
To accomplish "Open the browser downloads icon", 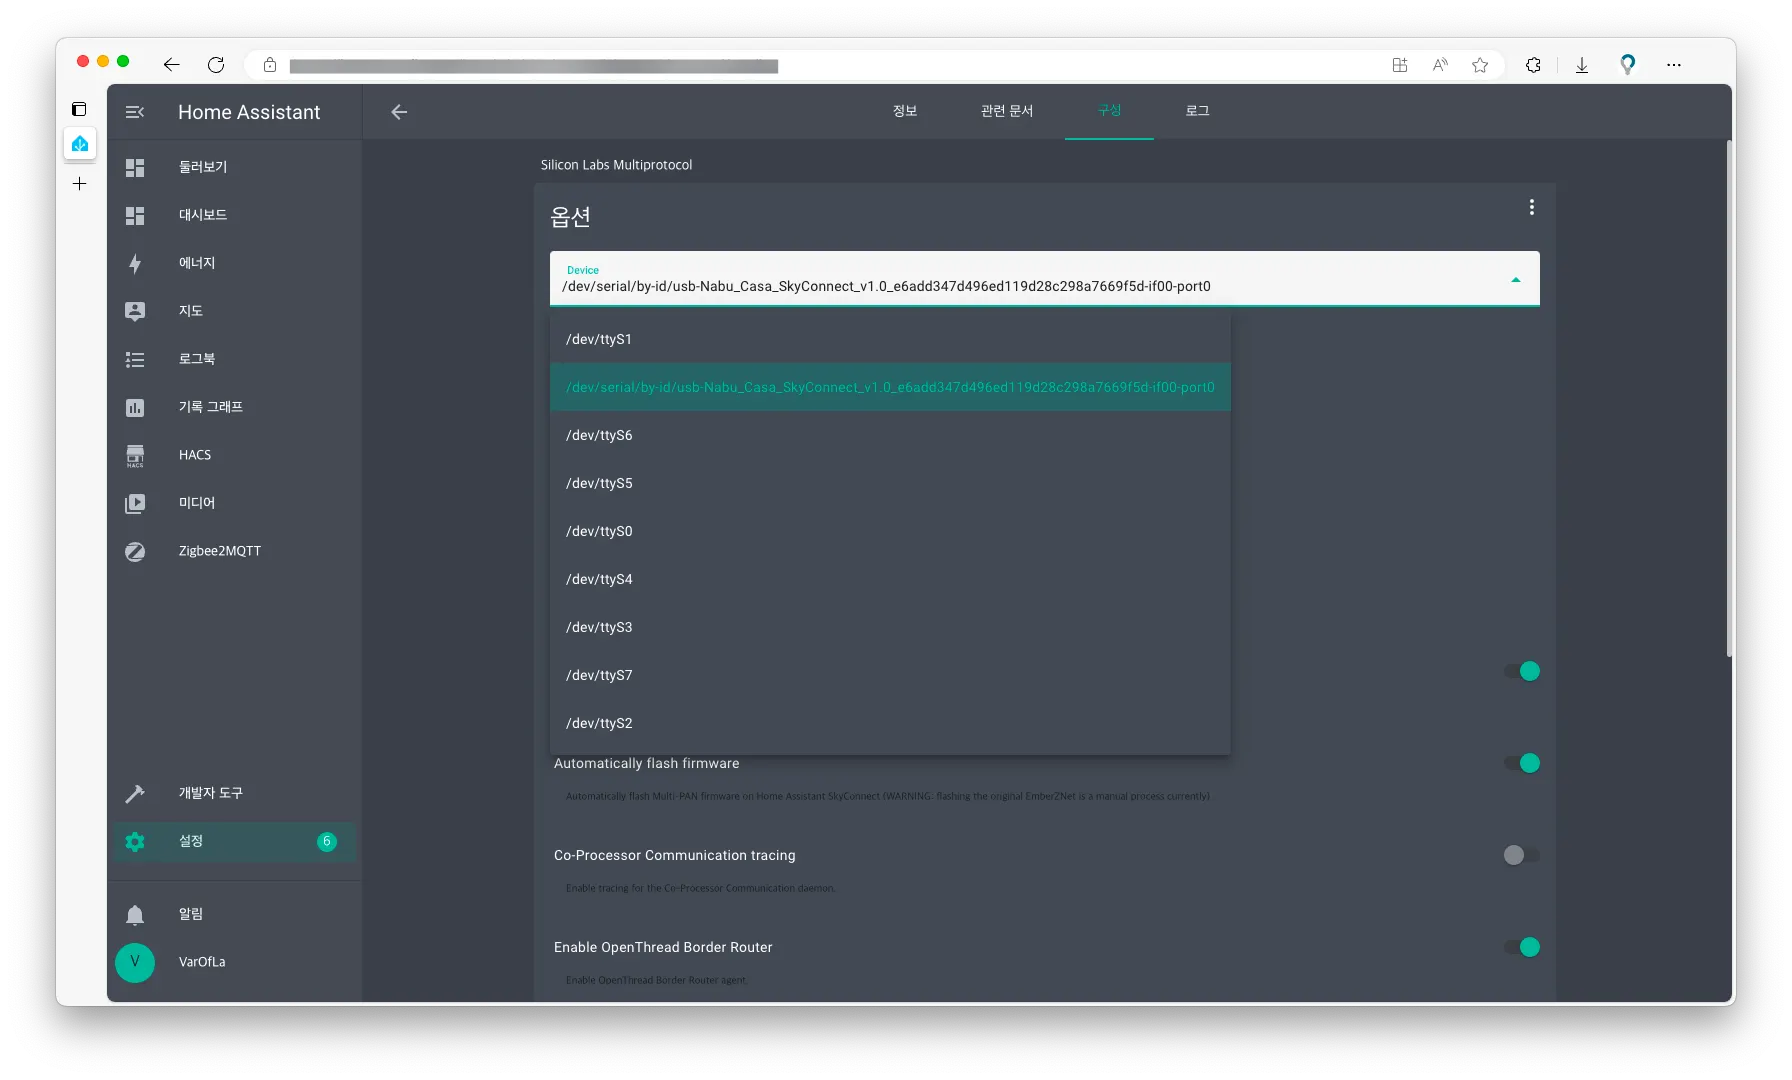I will tap(1582, 65).
